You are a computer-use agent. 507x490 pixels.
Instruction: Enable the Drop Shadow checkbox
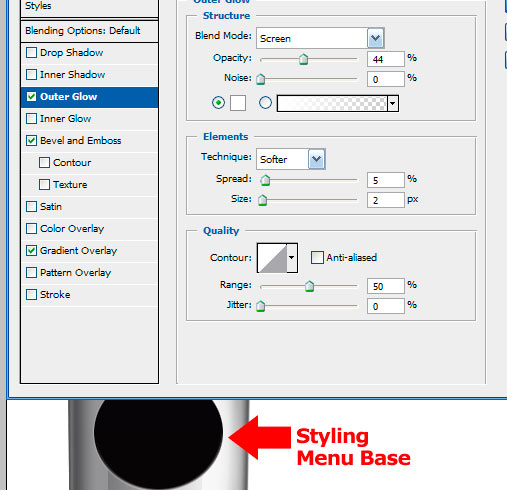[31, 53]
